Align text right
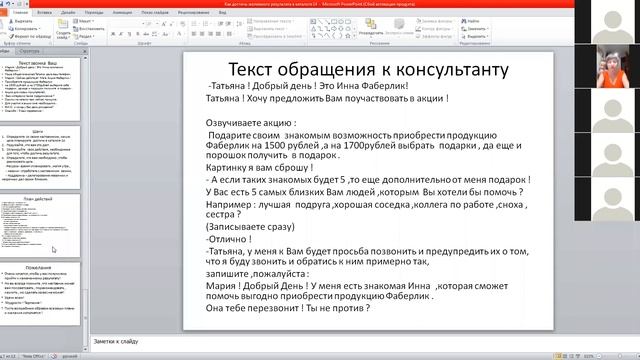The height and width of the screenshot is (360, 640). (x=210, y=34)
